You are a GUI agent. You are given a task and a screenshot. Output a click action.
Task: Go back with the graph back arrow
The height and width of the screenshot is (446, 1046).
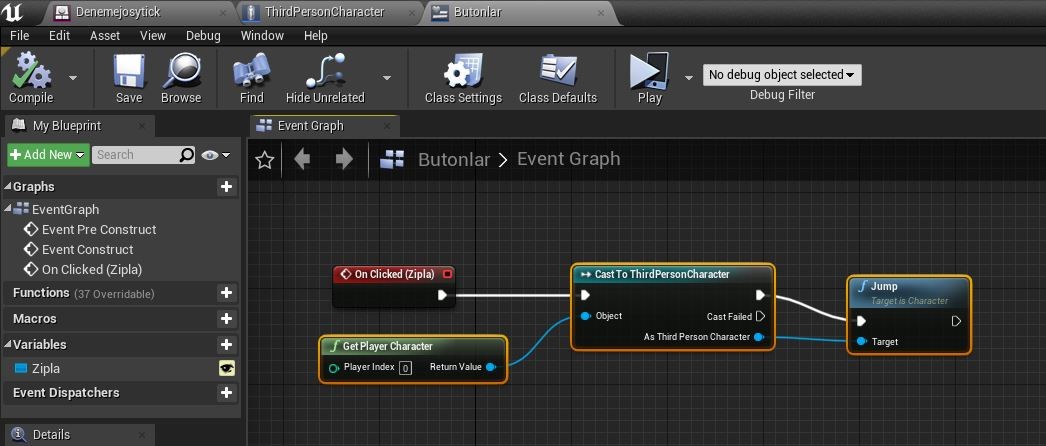click(x=302, y=159)
